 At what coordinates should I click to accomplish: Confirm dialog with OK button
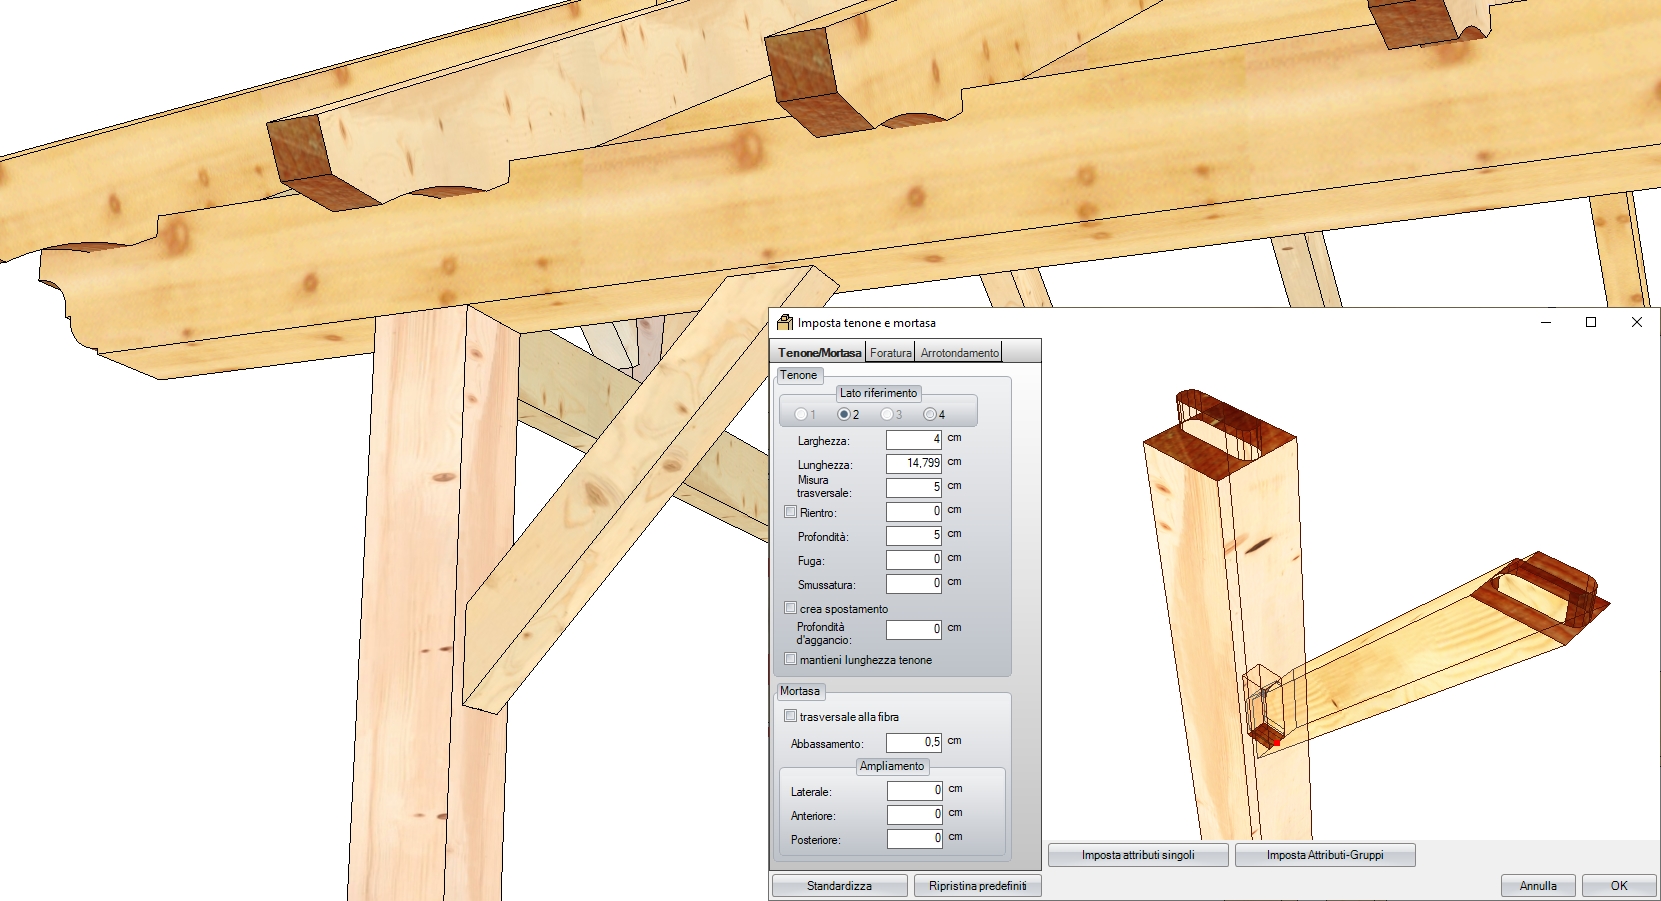[x=1618, y=886]
